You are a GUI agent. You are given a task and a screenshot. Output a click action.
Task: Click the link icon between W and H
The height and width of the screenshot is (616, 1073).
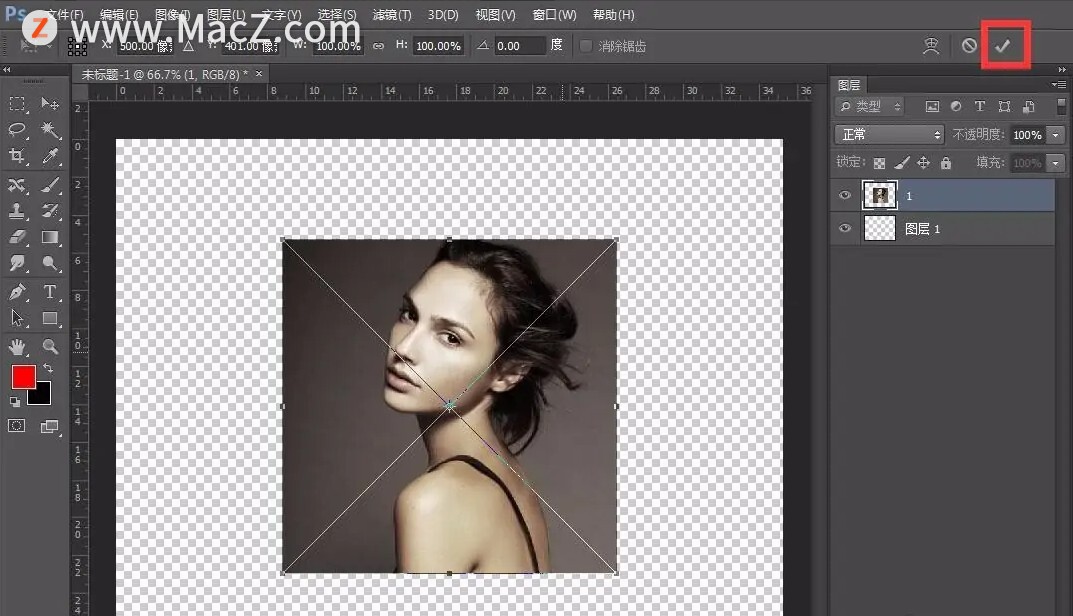click(378, 46)
